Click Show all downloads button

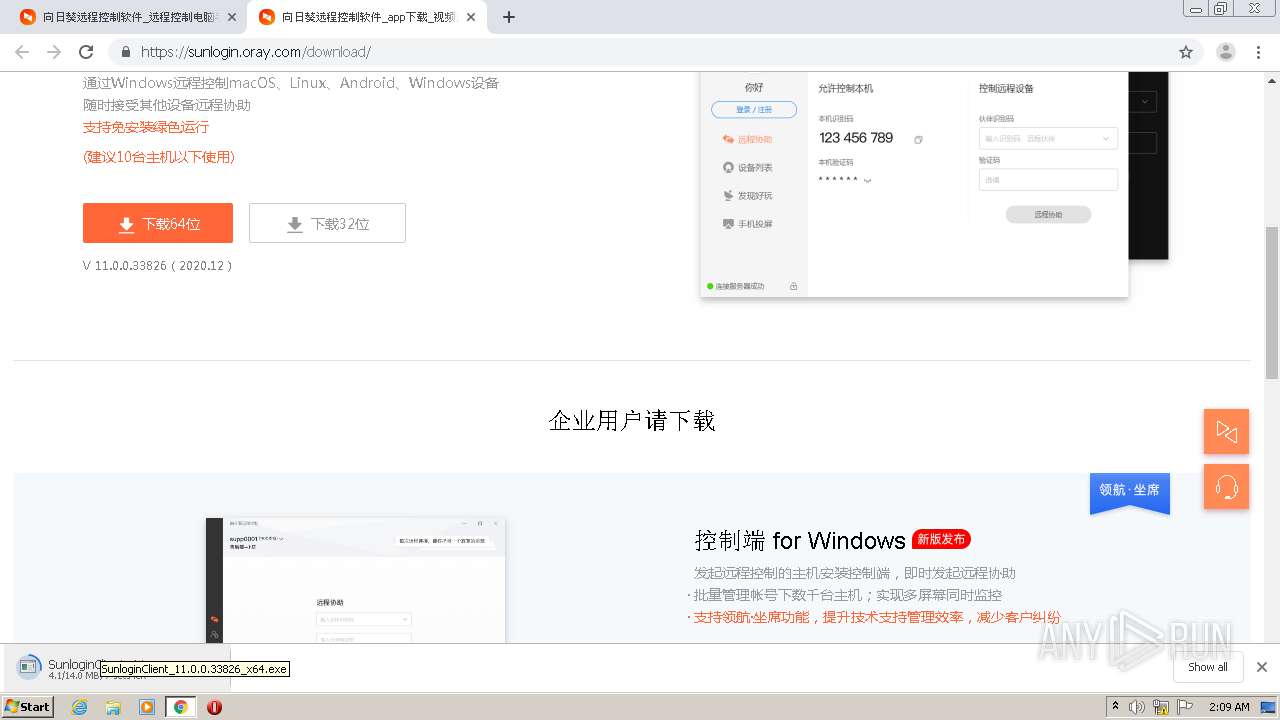tap(1207, 667)
